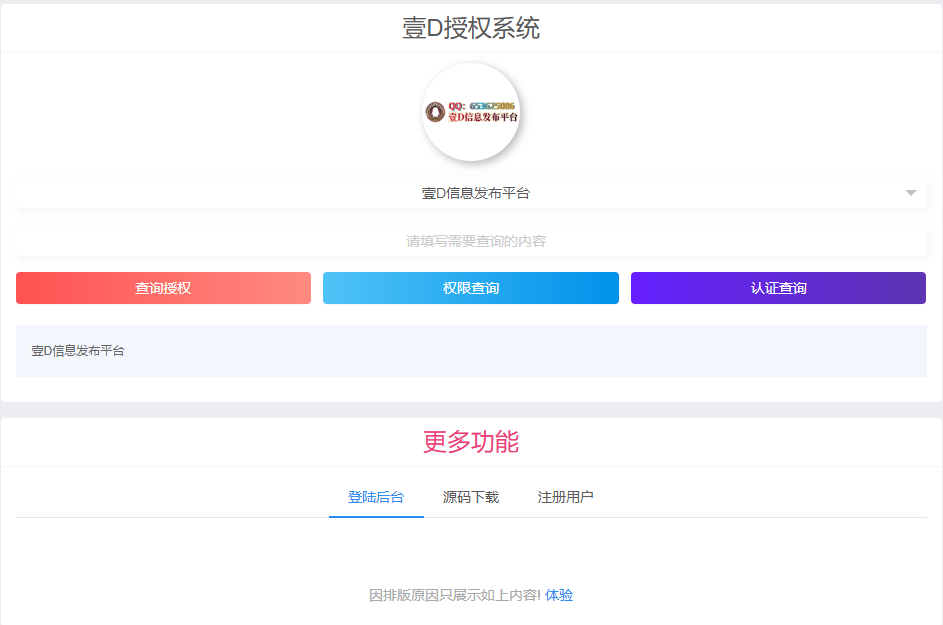Select the 注册用户 tab
This screenshot has width=943, height=625.
pyautogui.click(x=565, y=496)
